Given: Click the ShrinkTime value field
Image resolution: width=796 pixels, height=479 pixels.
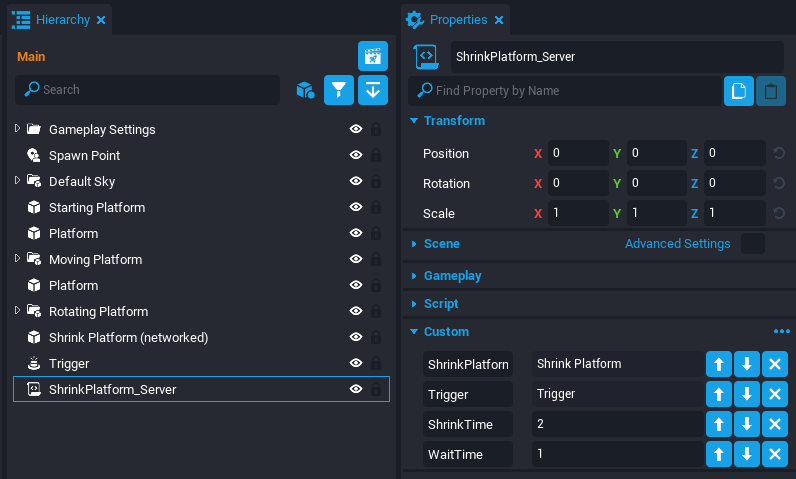Looking at the screenshot, I should coord(615,424).
